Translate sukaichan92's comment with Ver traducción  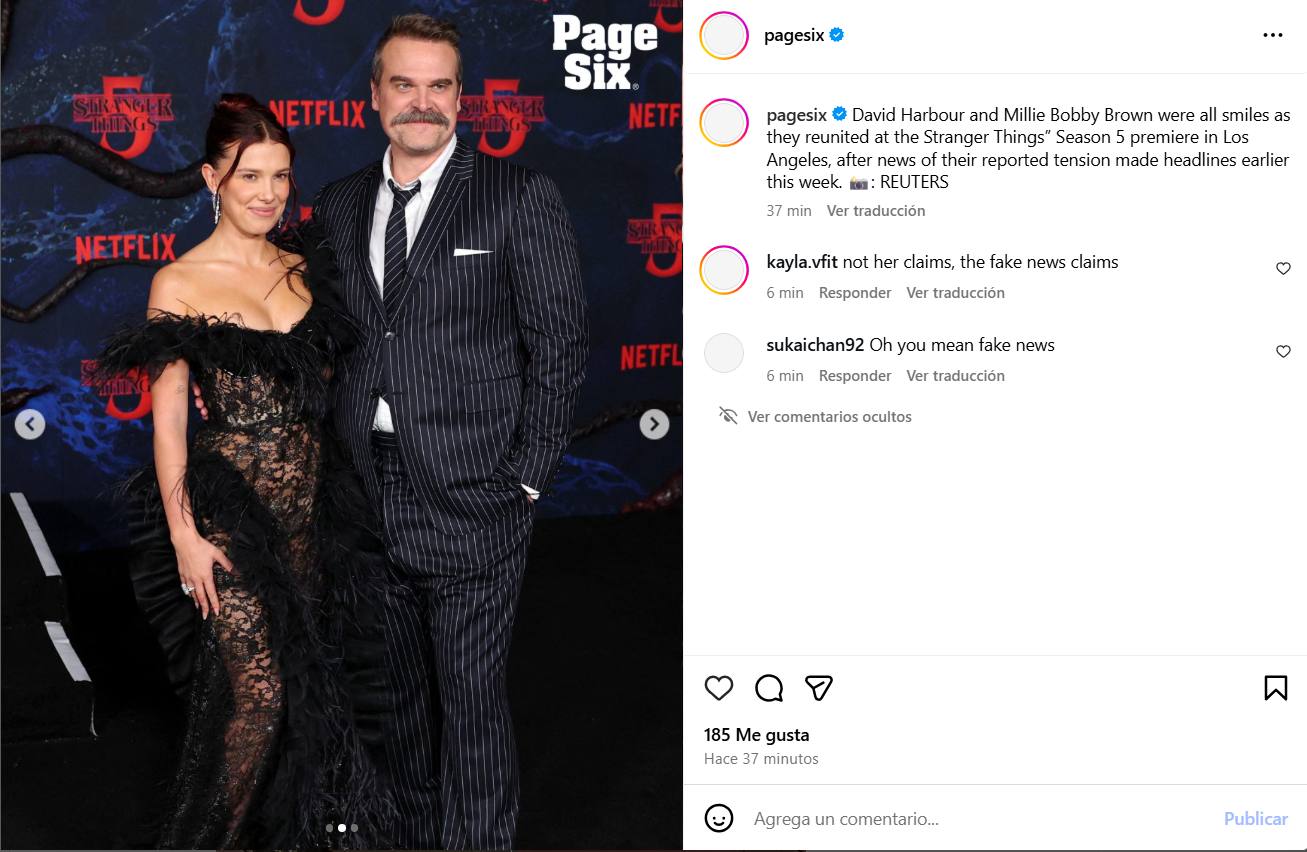(x=956, y=376)
